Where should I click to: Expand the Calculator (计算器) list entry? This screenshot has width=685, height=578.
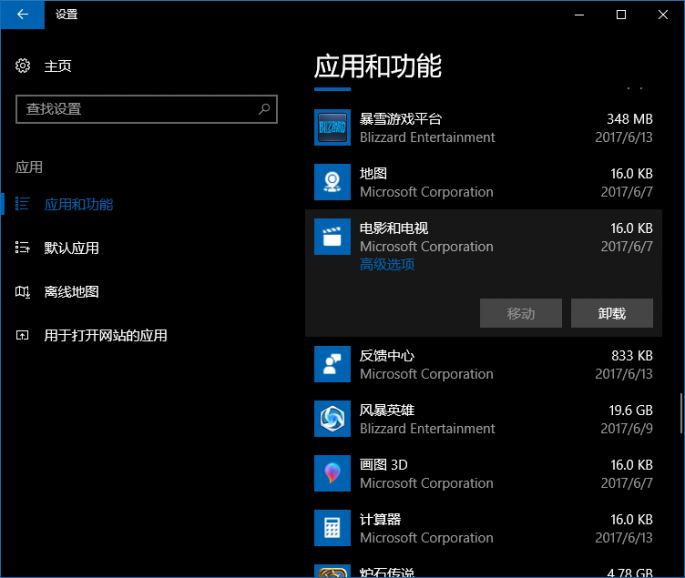(x=480, y=528)
